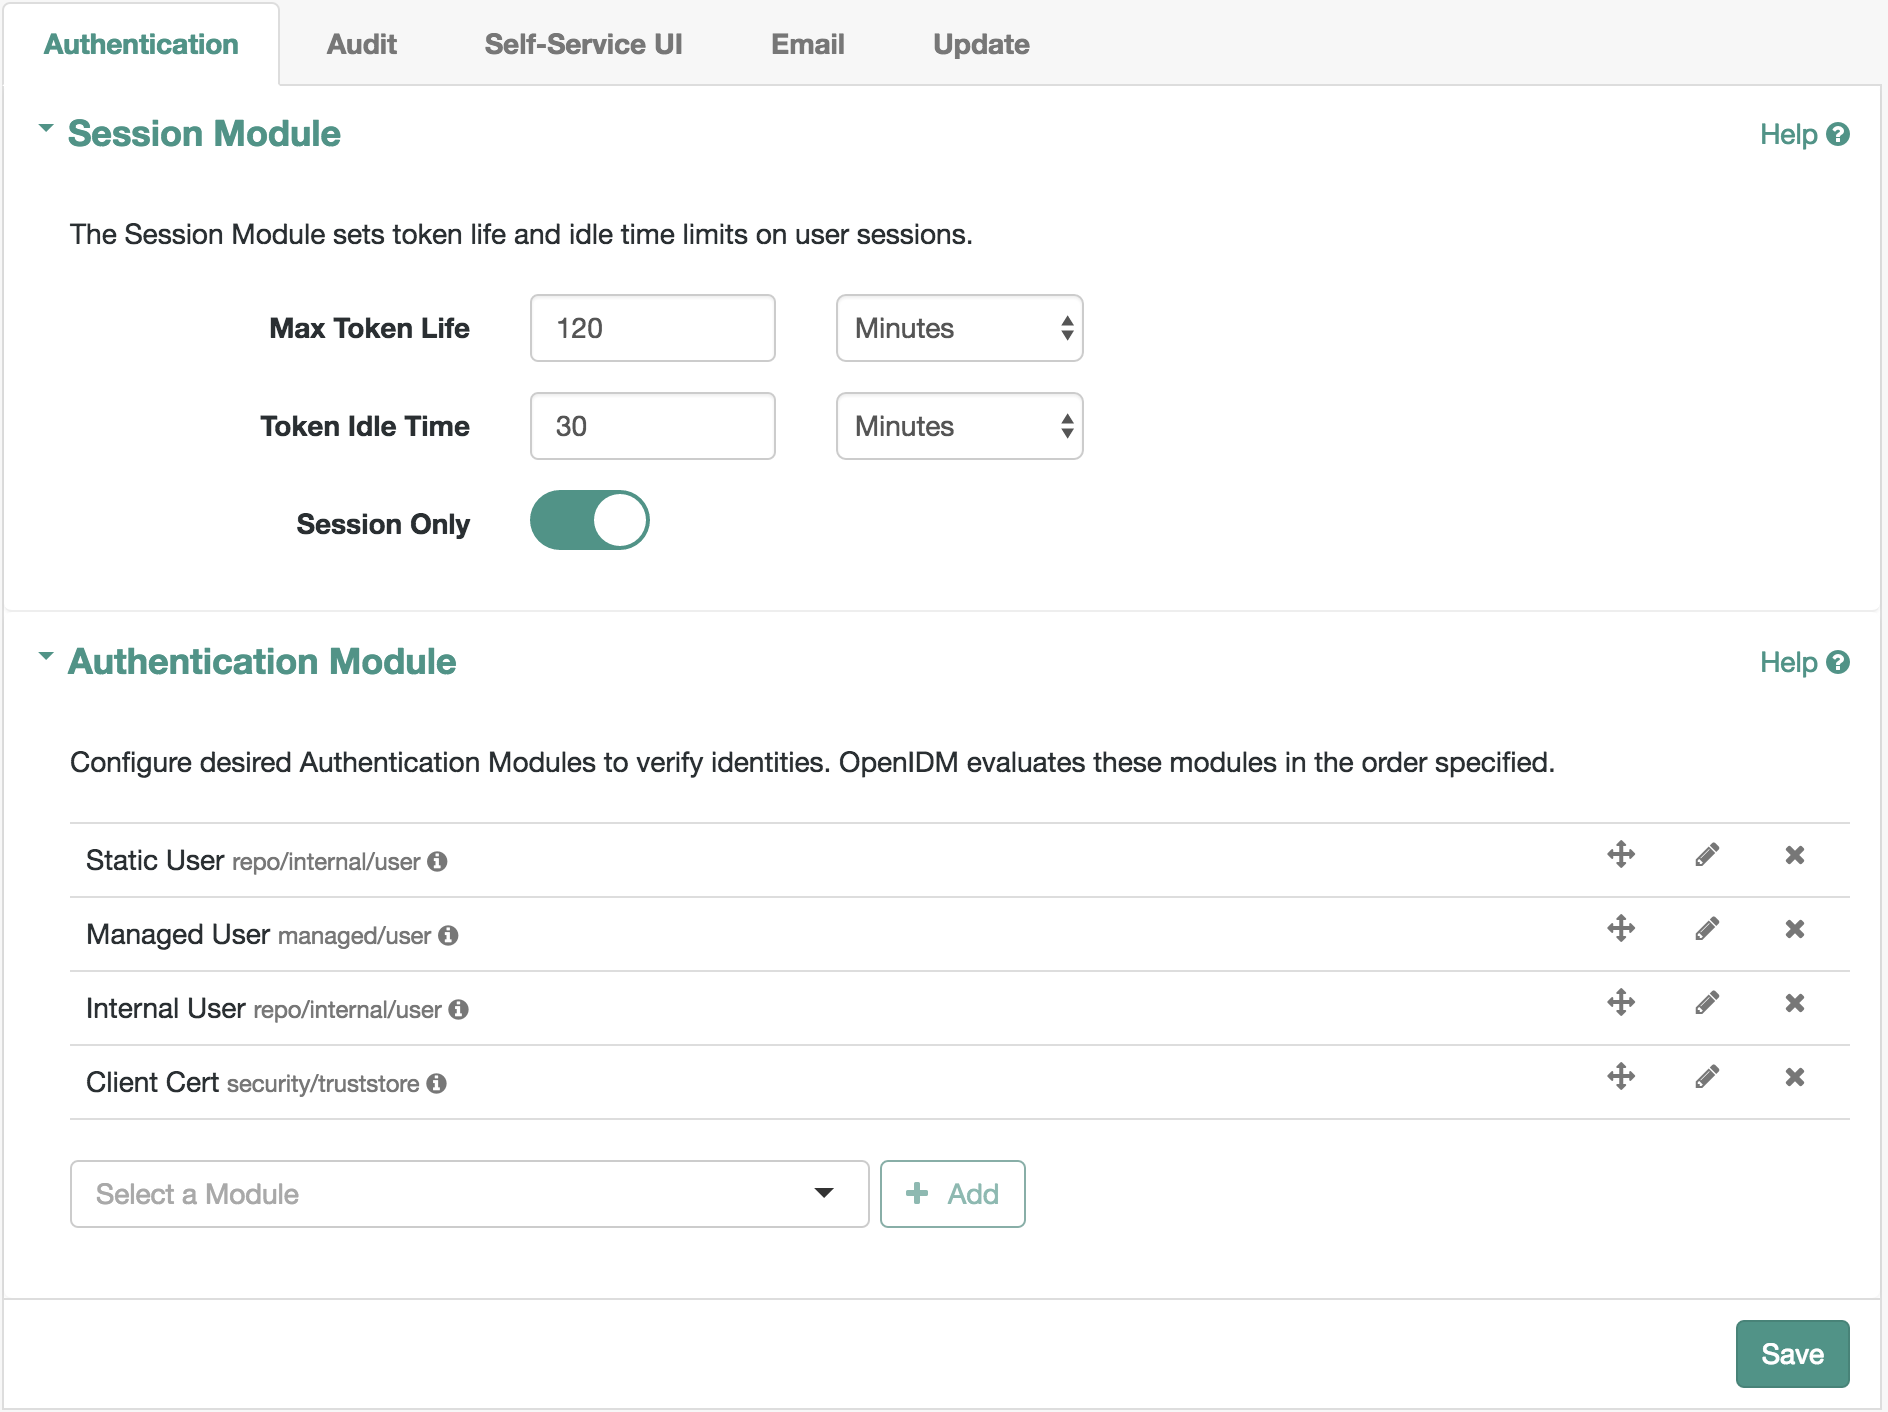Click the Static User module name

click(155, 860)
